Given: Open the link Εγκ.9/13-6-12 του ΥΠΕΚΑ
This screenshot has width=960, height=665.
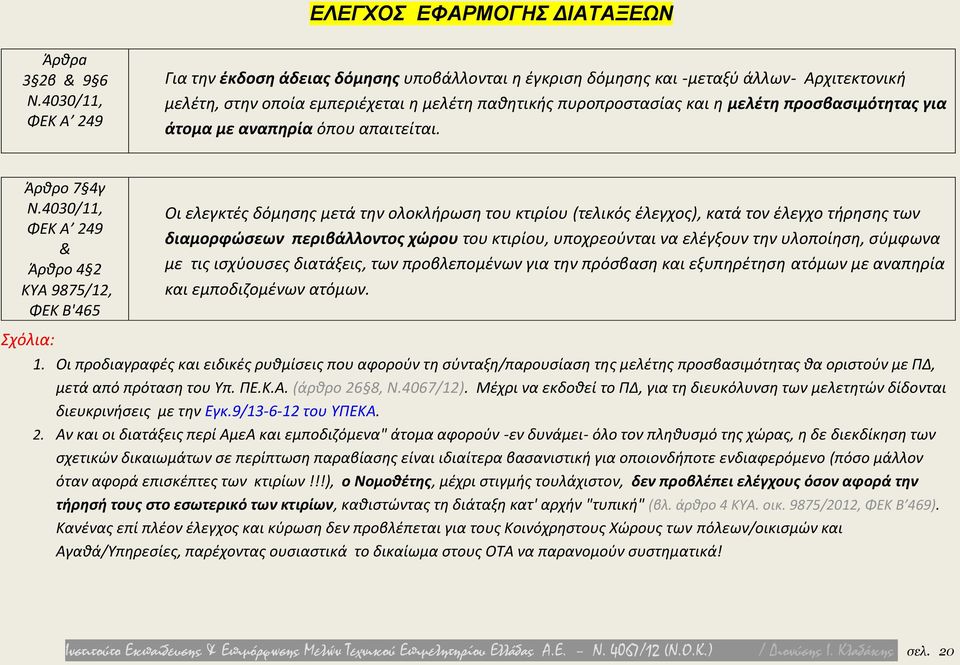Looking at the screenshot, I should pos(291,411).
